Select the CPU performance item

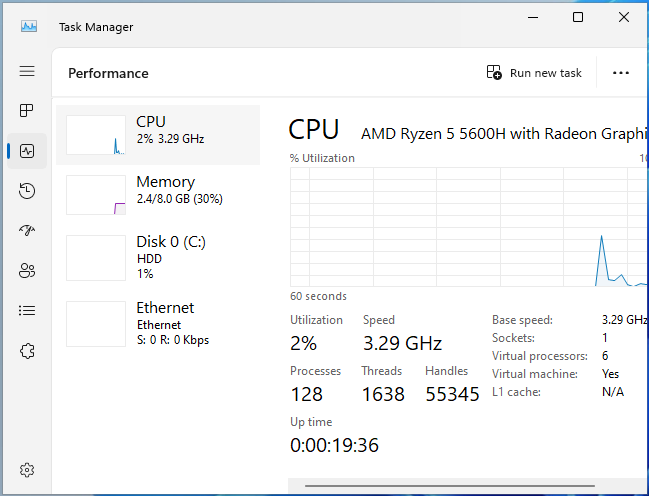pos(158,135)
